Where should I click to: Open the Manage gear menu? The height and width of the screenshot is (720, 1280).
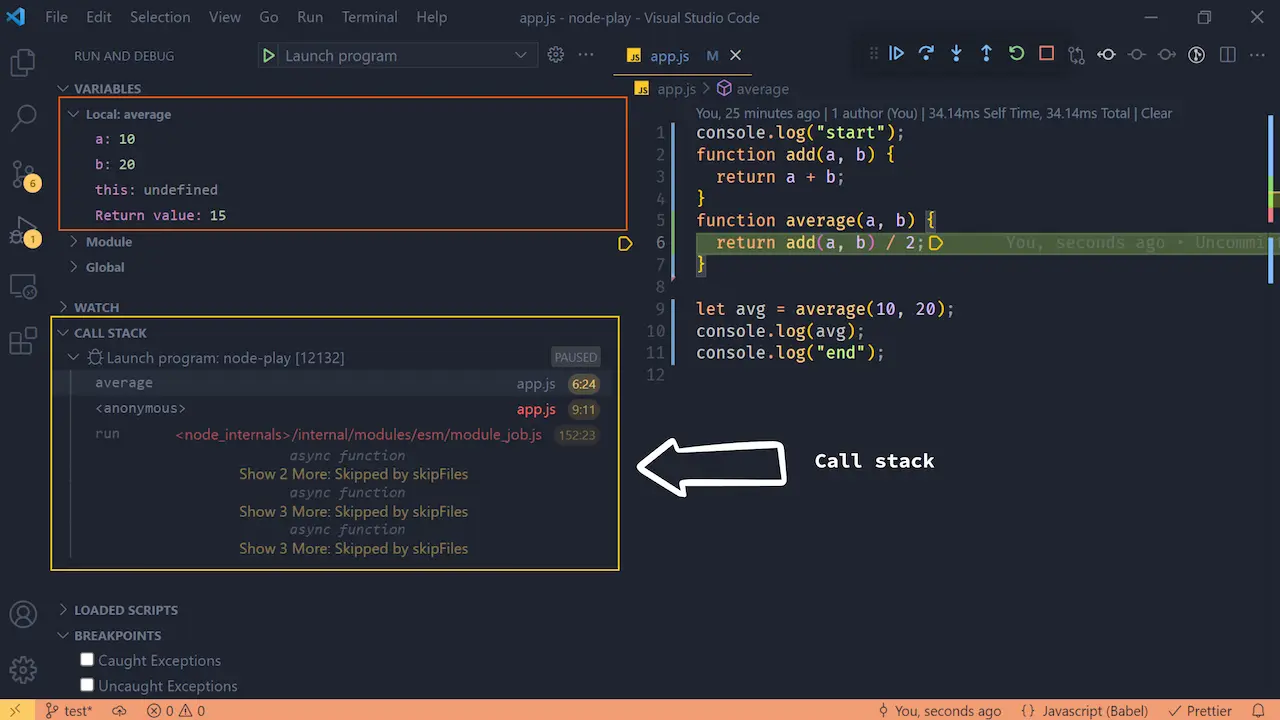coord(23,670)
